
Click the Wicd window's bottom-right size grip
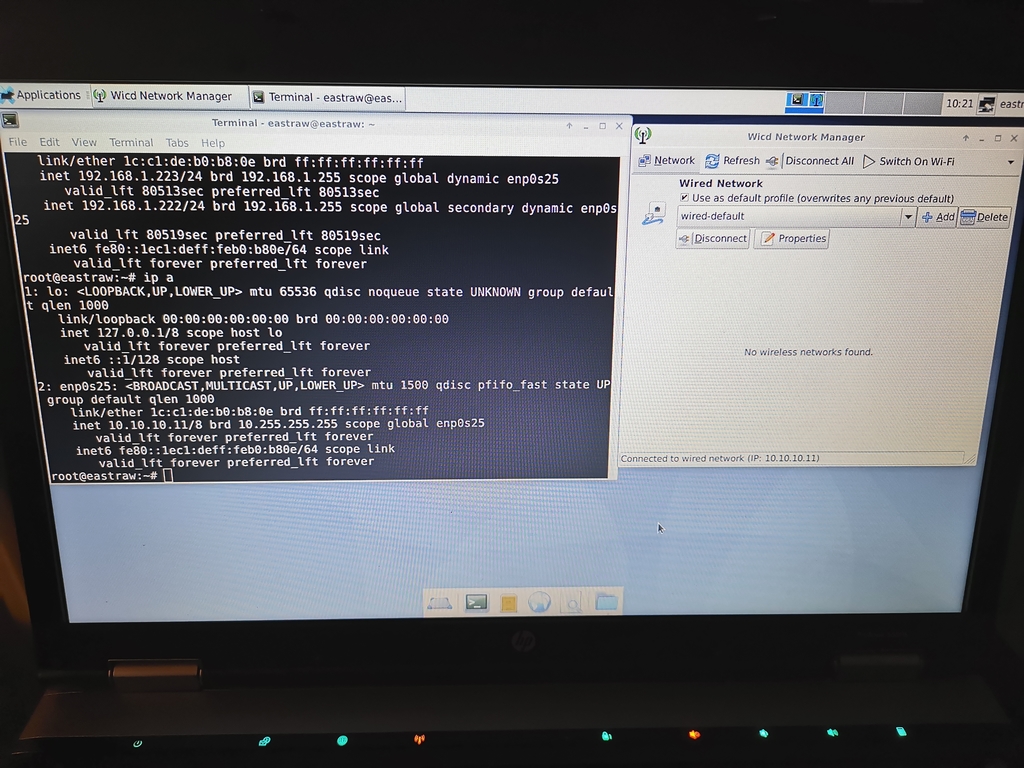tap(970, 460)
